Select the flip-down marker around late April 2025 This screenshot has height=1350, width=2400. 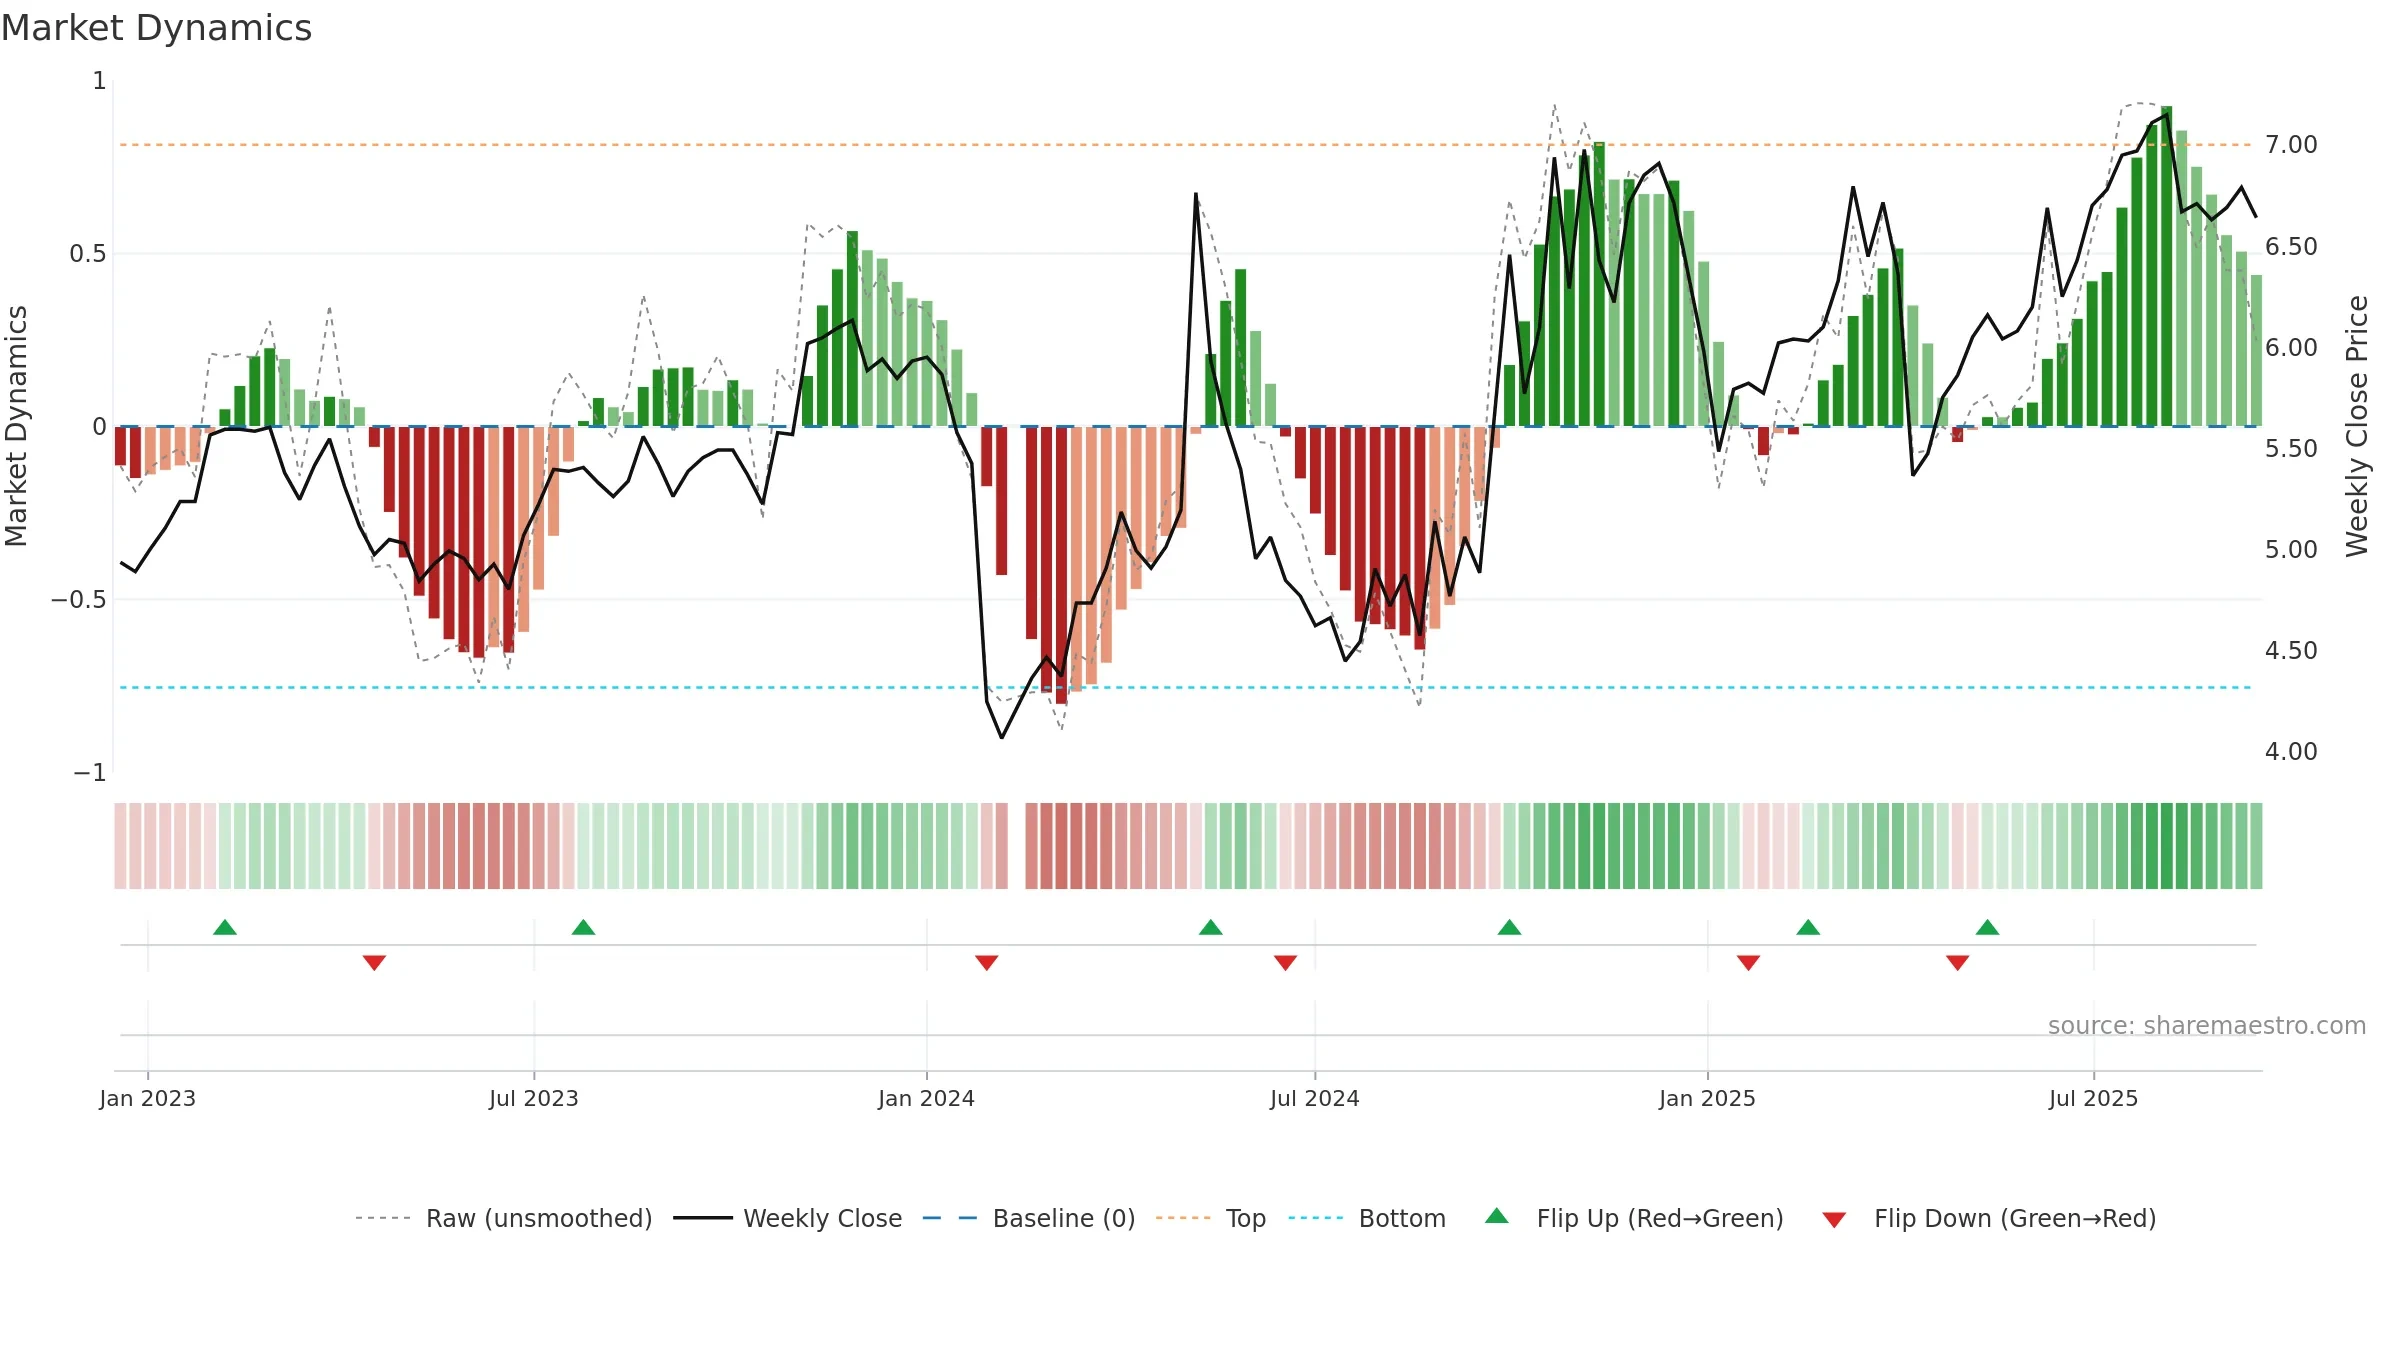coord(1958,962)
